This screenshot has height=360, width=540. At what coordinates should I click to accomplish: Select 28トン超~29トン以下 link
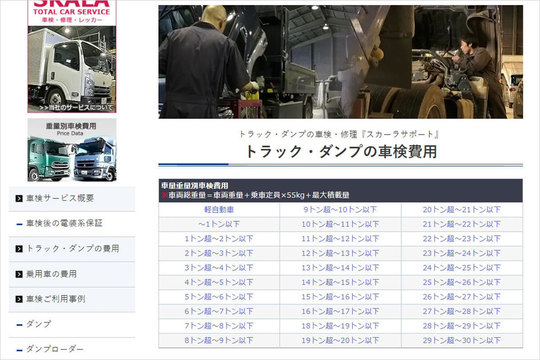(x=462, y=326)
